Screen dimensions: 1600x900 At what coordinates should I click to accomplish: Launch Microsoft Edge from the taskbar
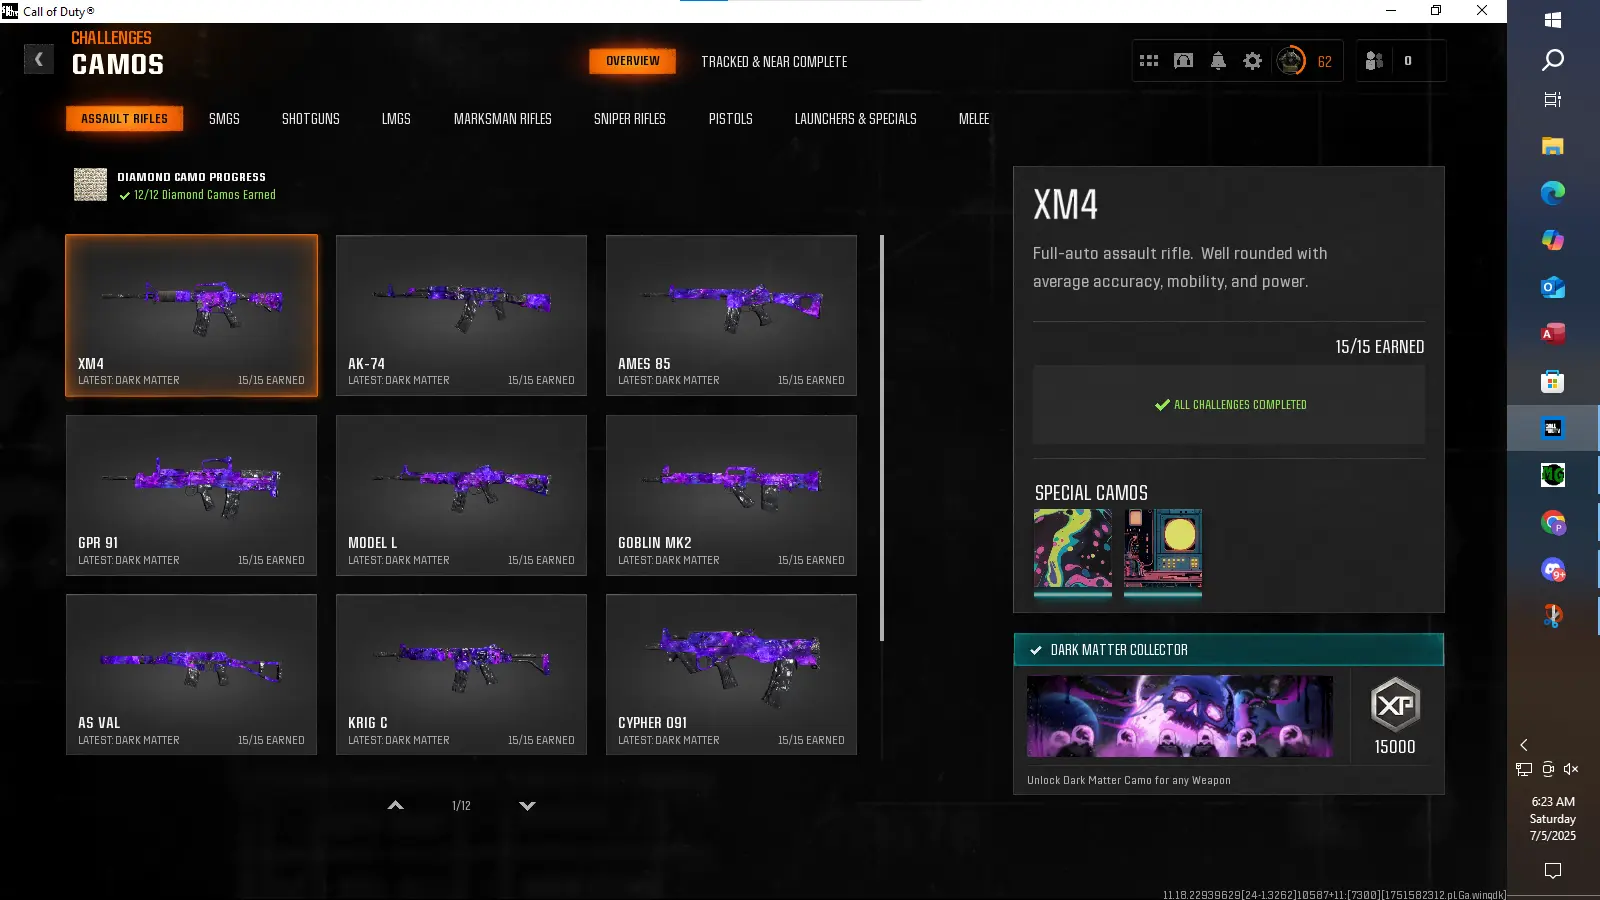[1553, 193]
